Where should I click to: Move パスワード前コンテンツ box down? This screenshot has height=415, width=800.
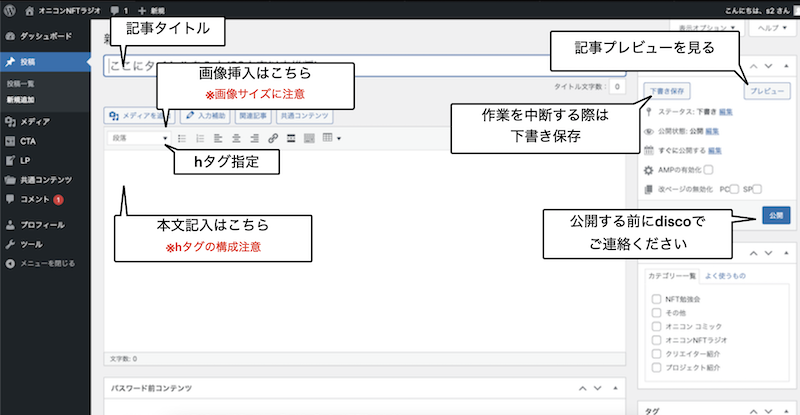(x=597, y=388)
